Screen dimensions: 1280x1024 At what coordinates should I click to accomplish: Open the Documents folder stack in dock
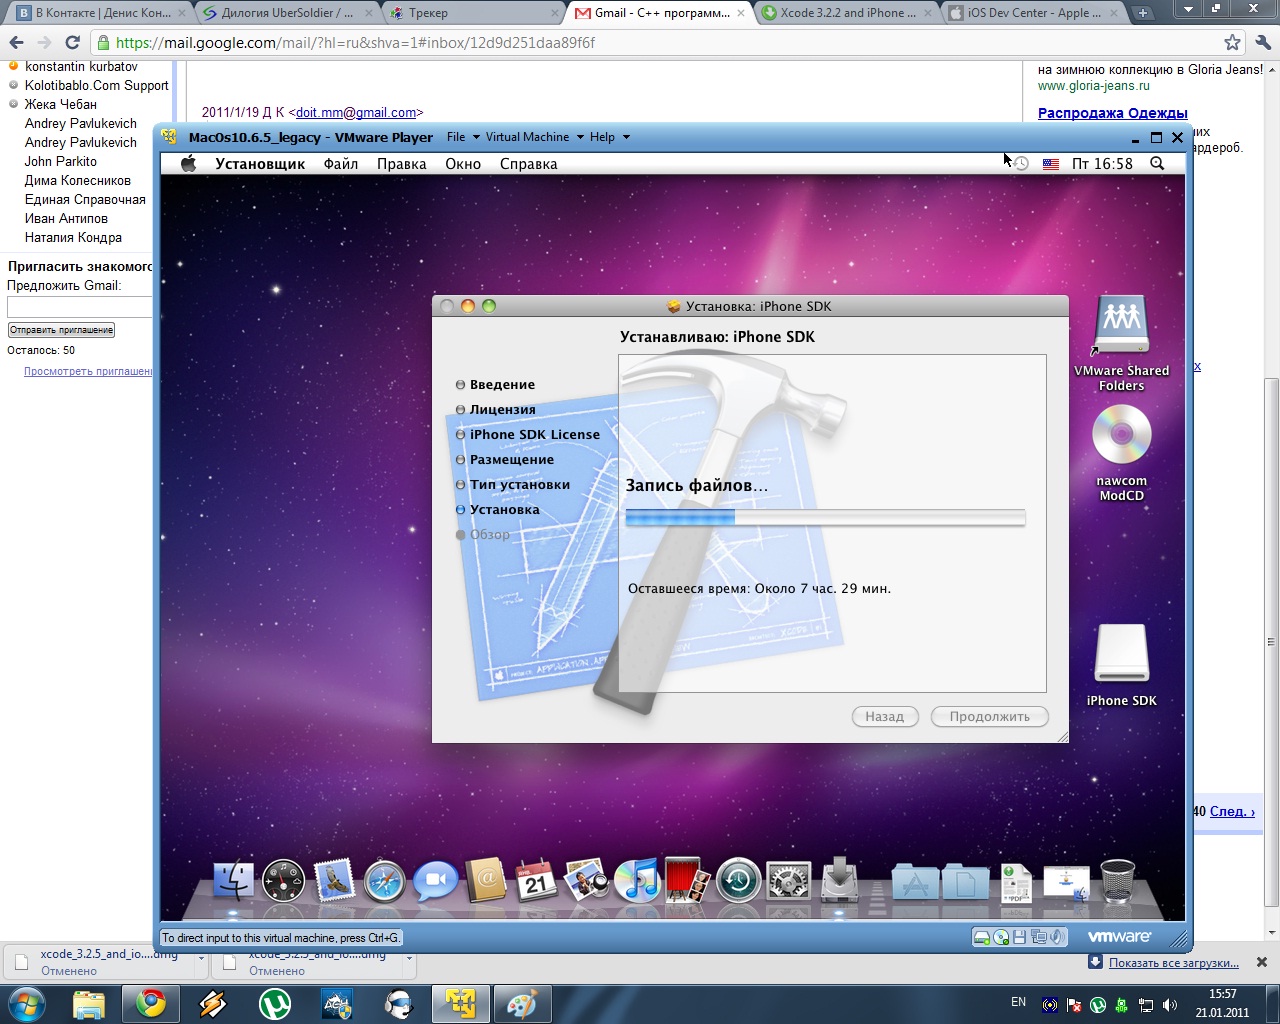(x=965, y=881)
